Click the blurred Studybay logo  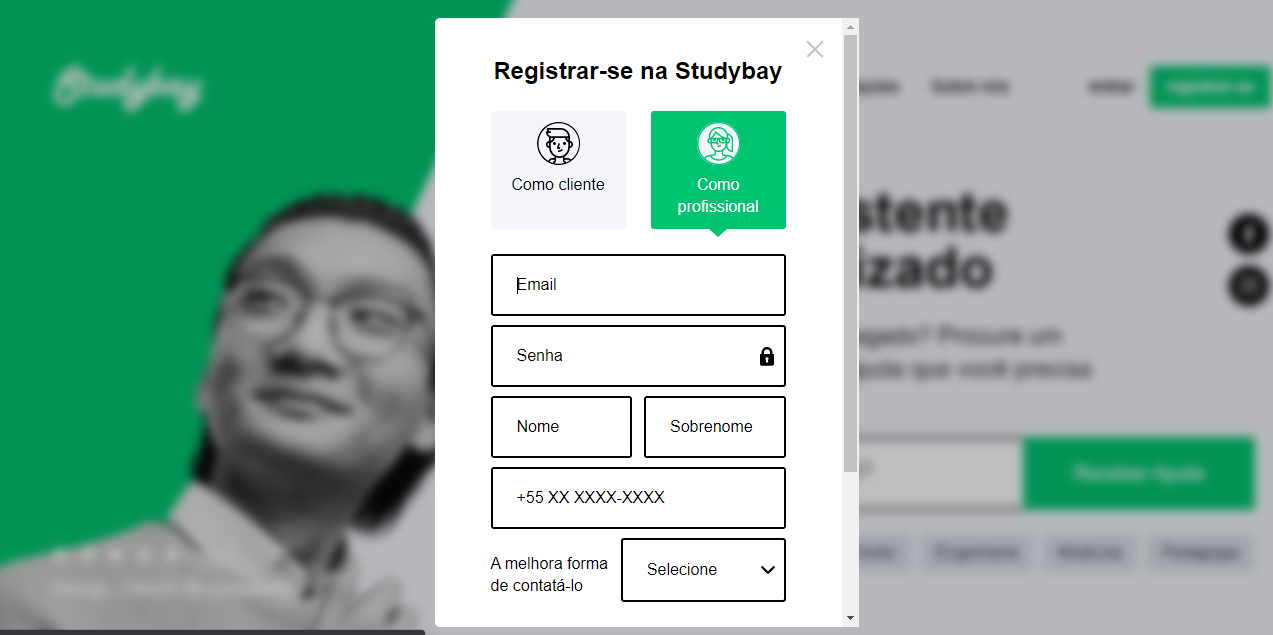[x=127, y=88]
